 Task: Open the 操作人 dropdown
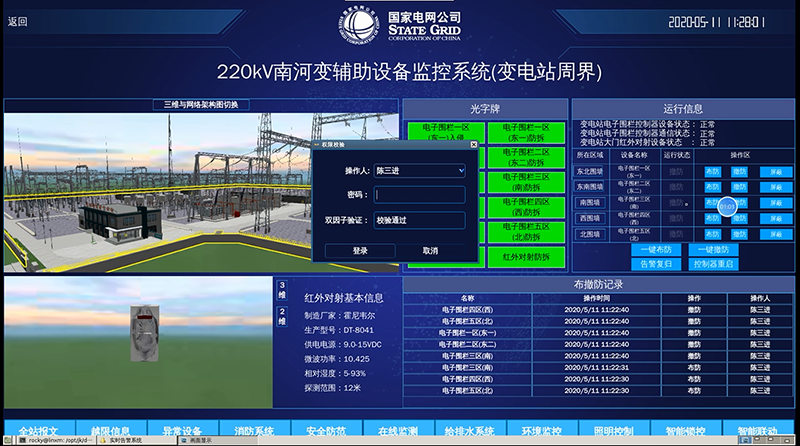tap(419, 171)
